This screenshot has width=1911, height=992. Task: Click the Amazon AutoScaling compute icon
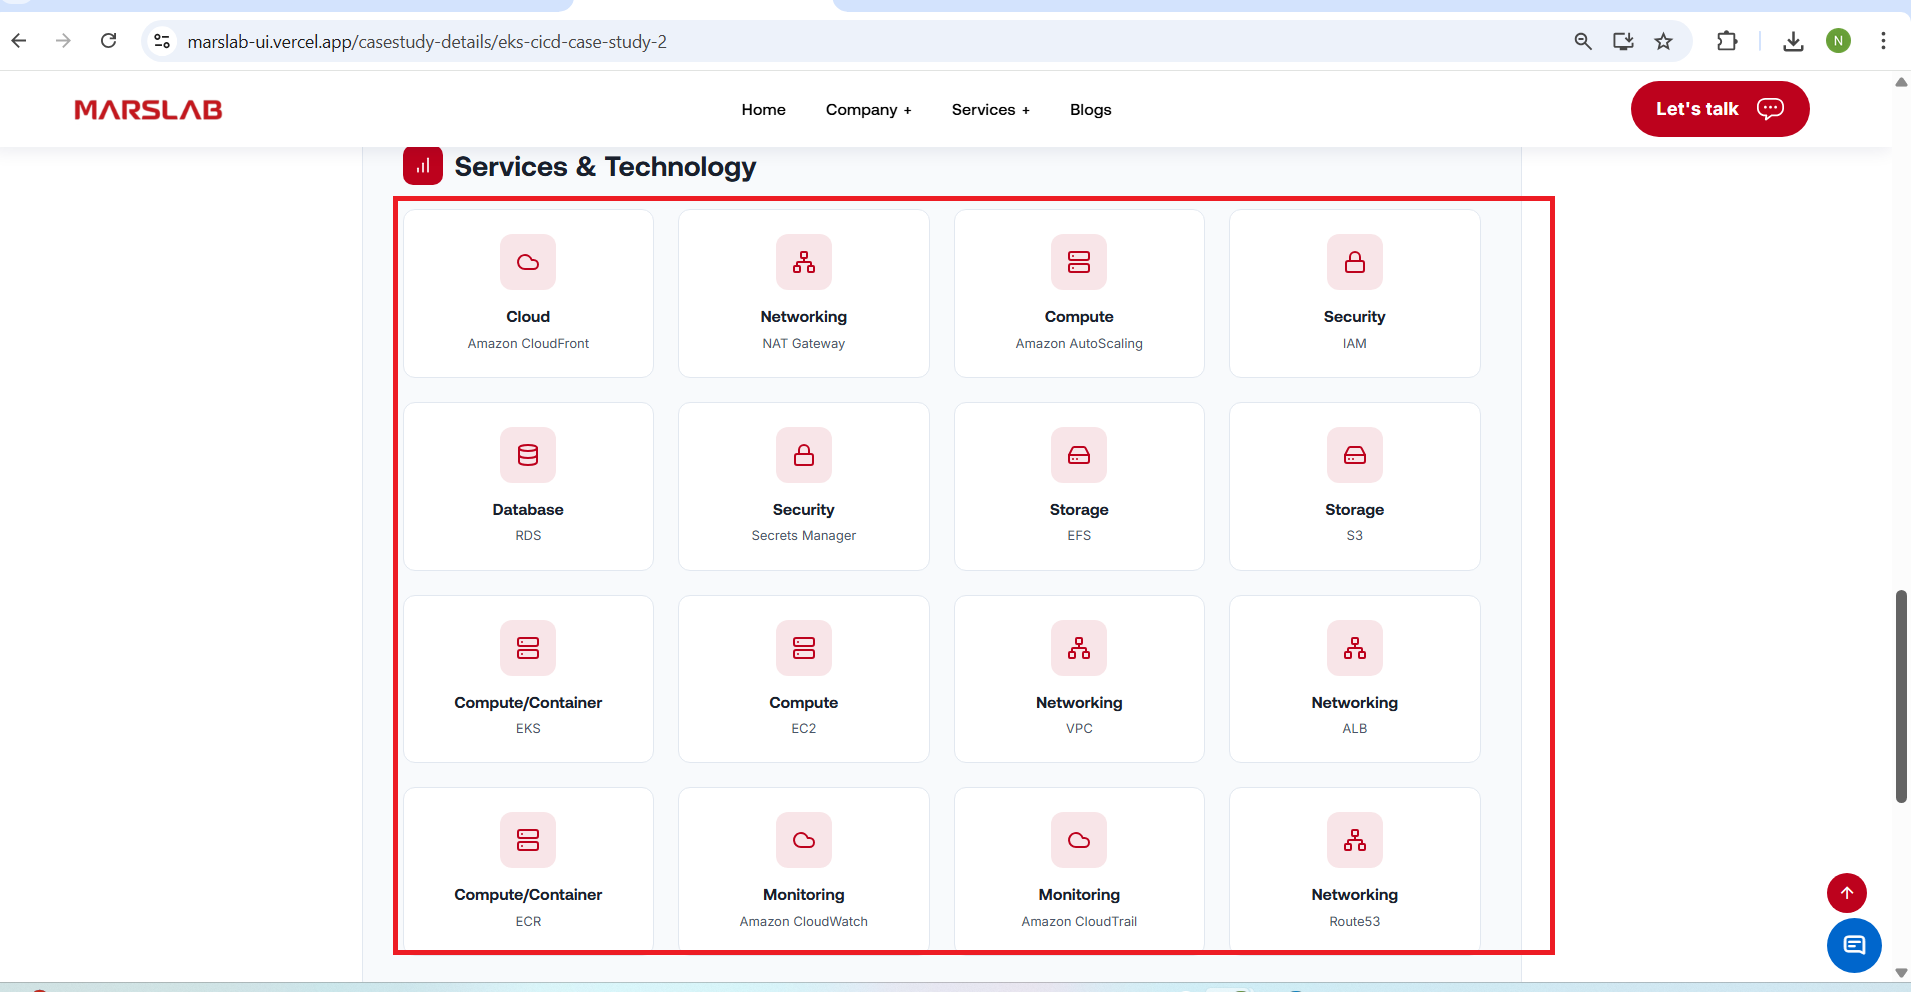click(1079, 262)
